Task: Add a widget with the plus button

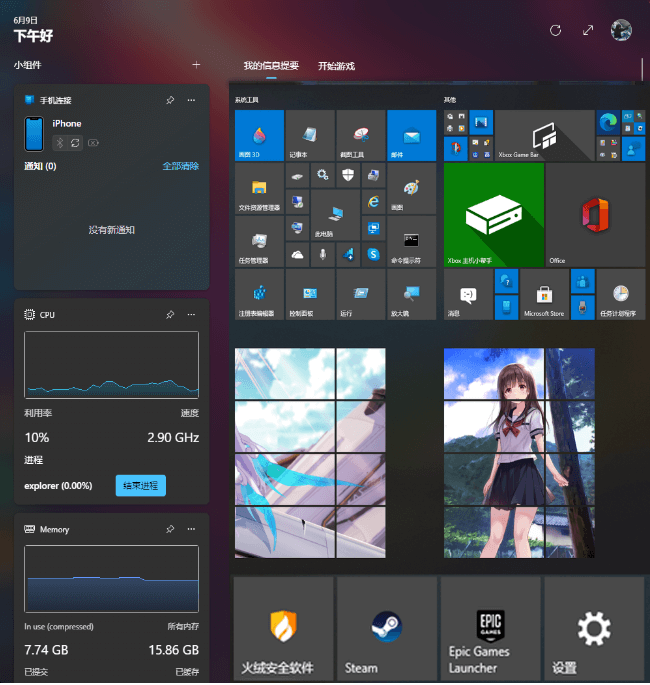Action: [196, 65]
